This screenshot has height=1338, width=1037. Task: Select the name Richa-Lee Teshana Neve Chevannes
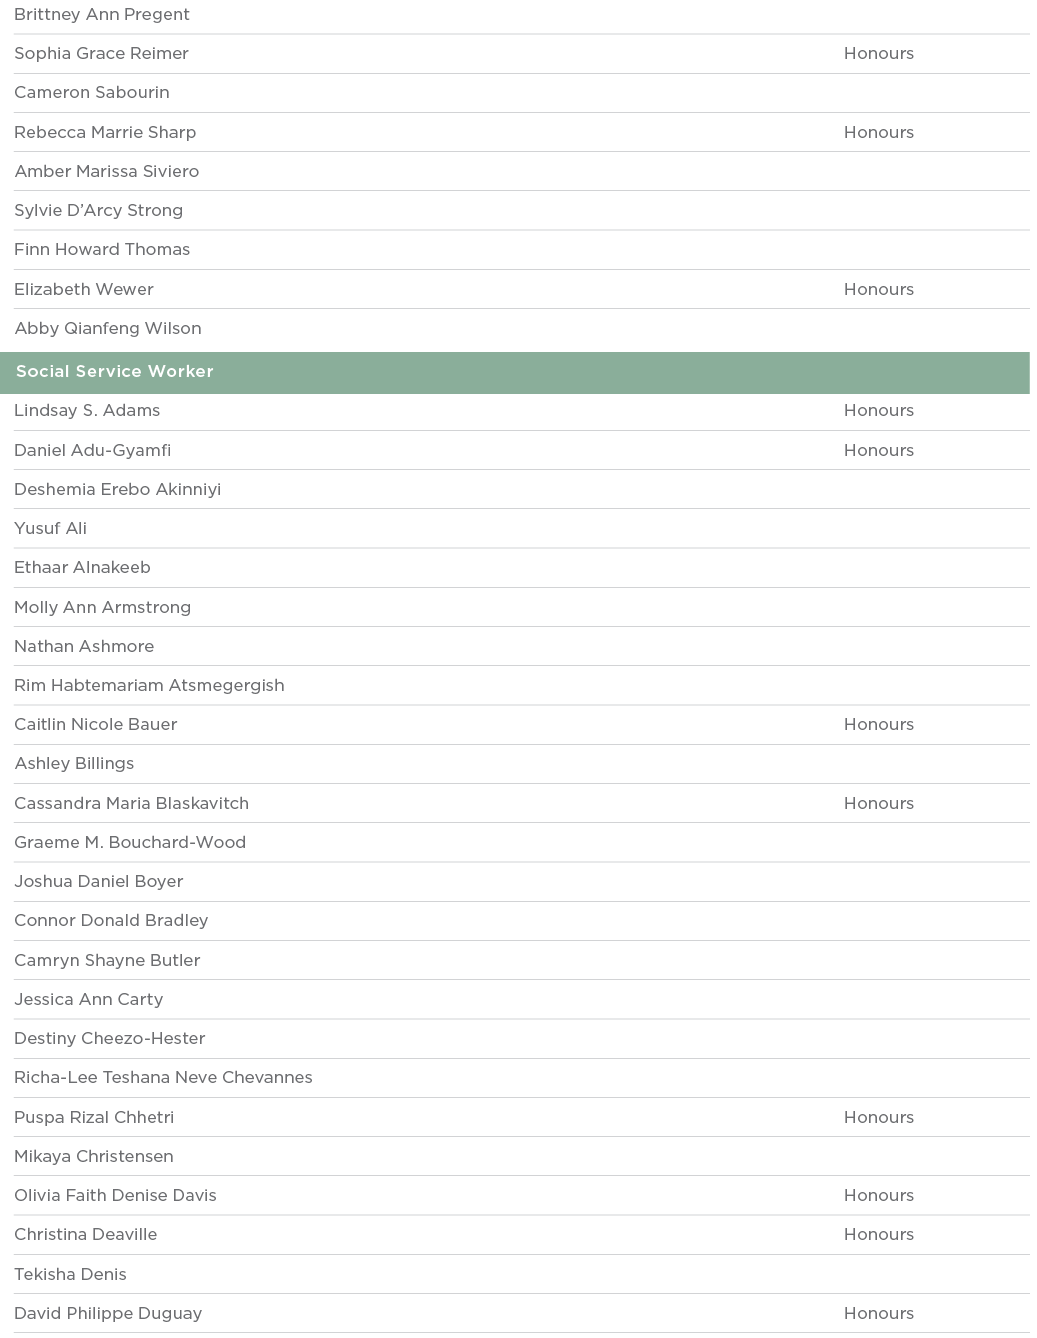pyautogui.click(x=163, y=1077)
